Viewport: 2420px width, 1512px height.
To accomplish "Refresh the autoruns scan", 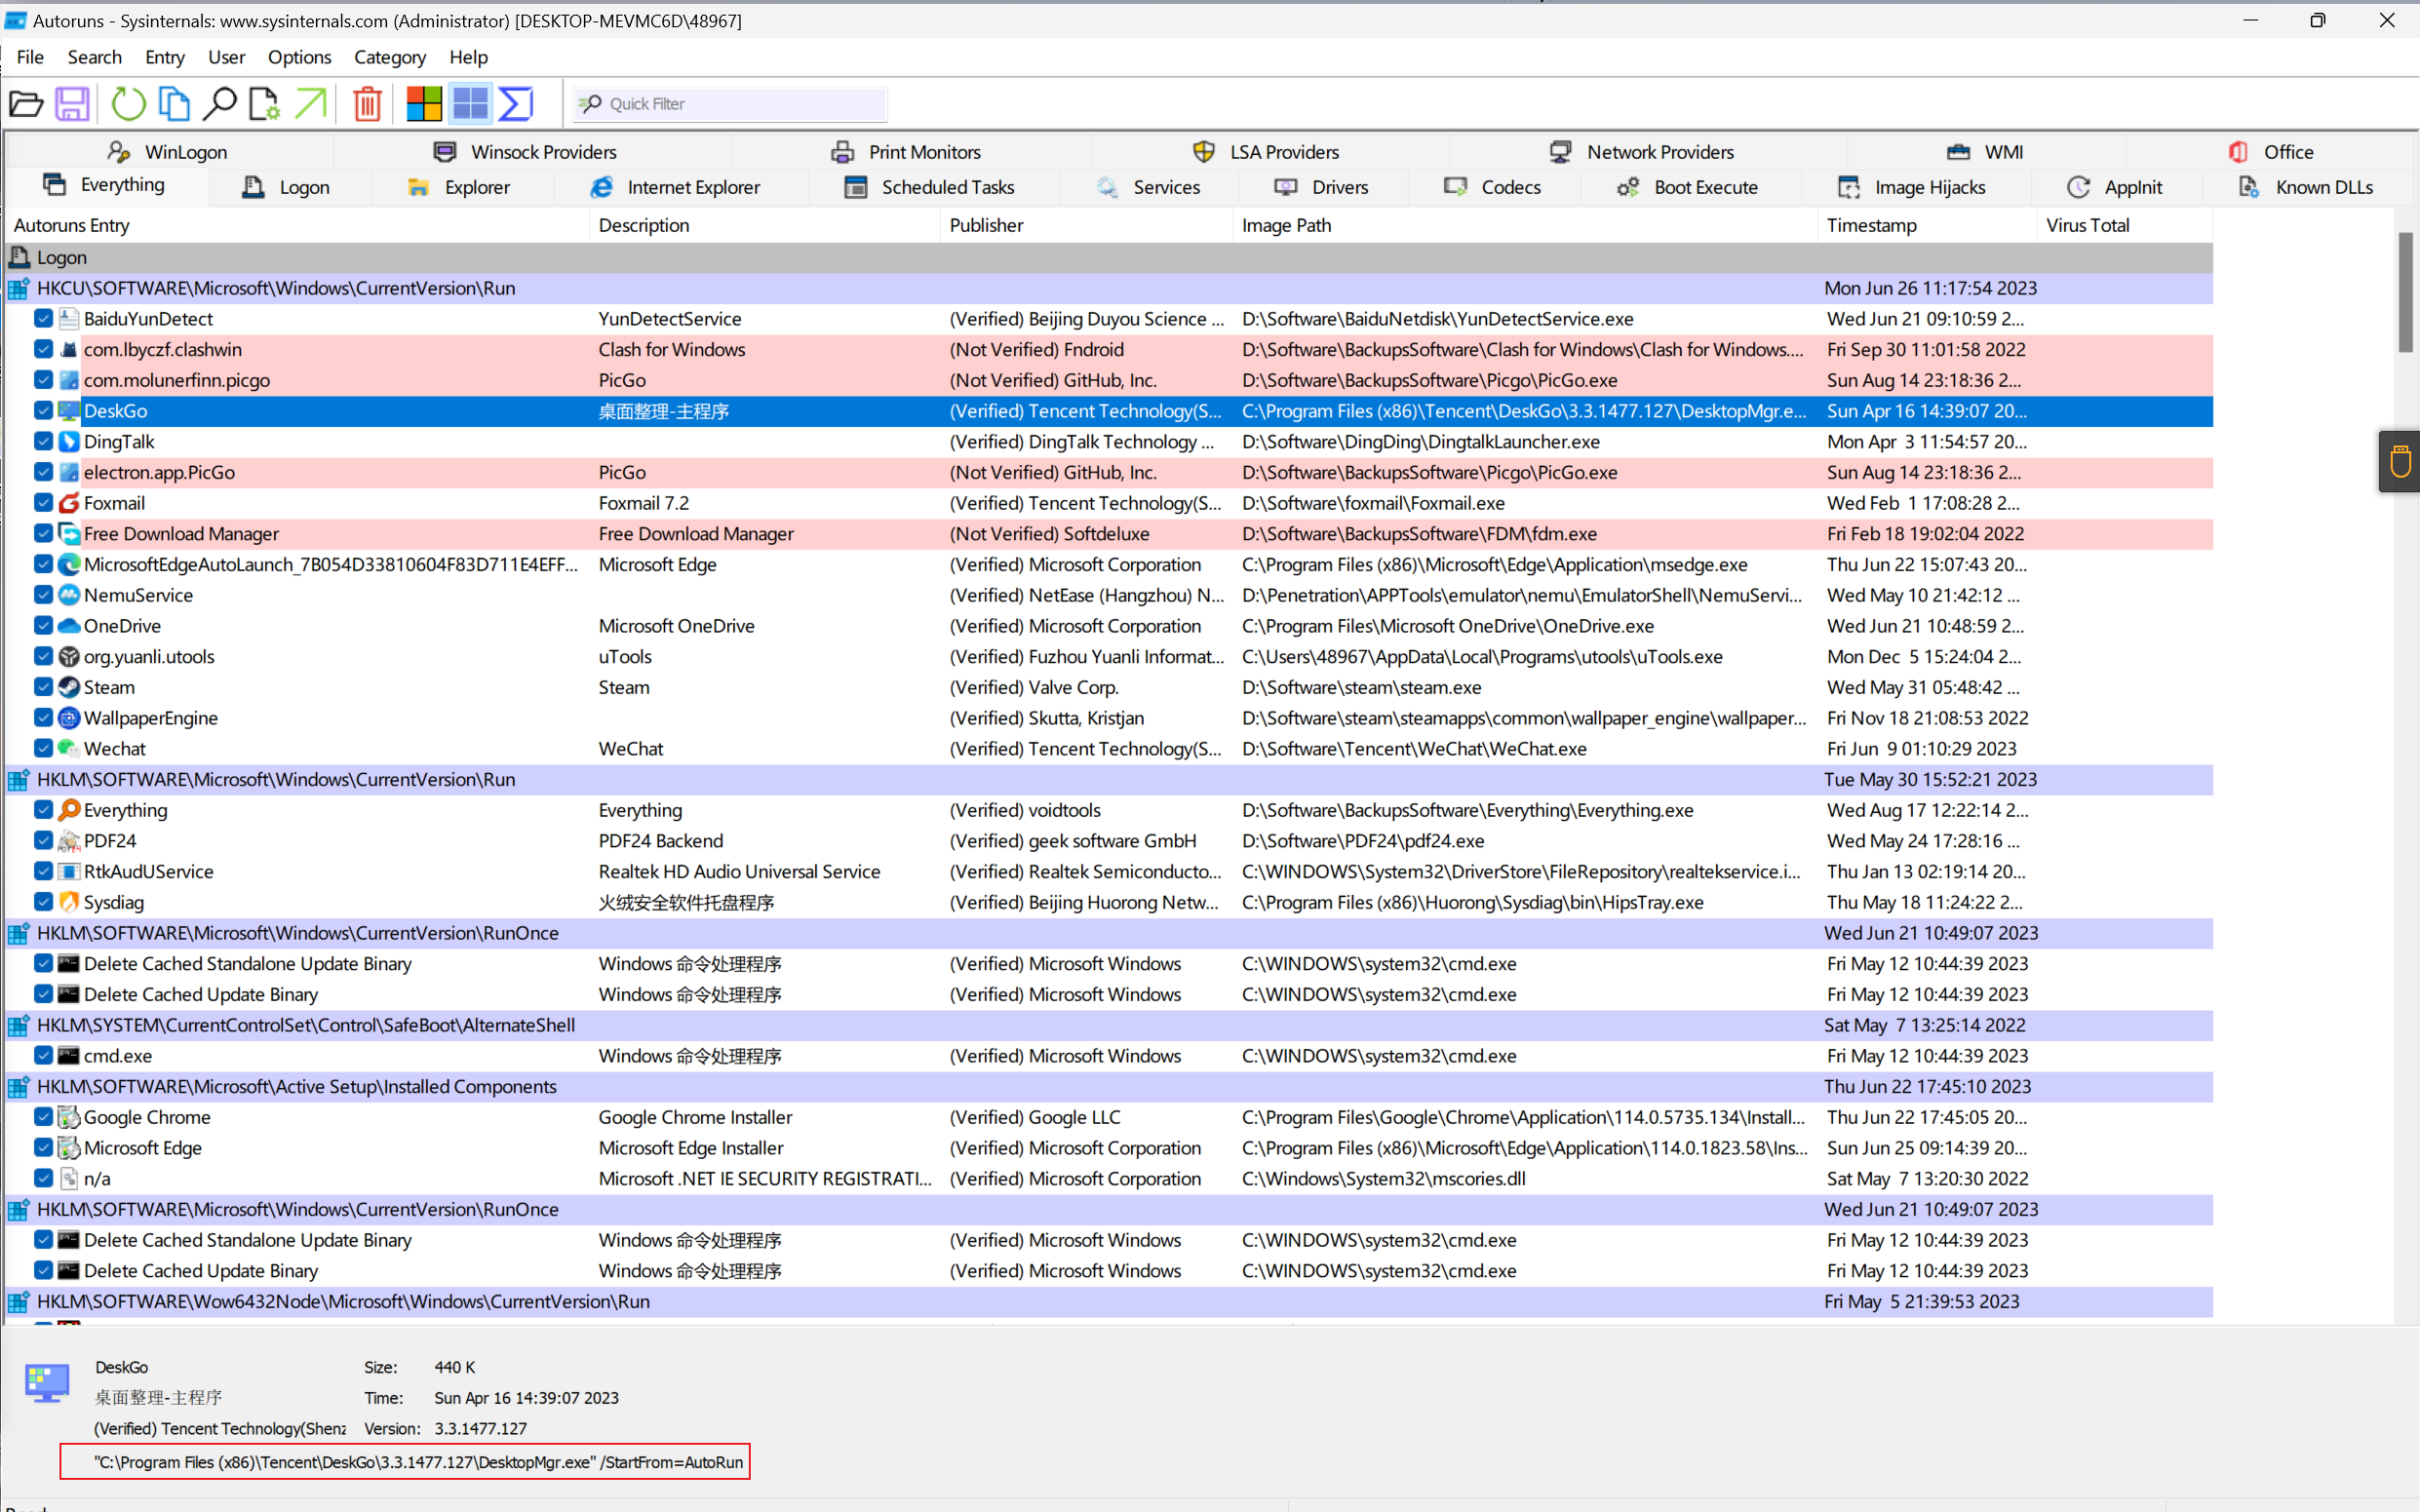I will [128, 103].
